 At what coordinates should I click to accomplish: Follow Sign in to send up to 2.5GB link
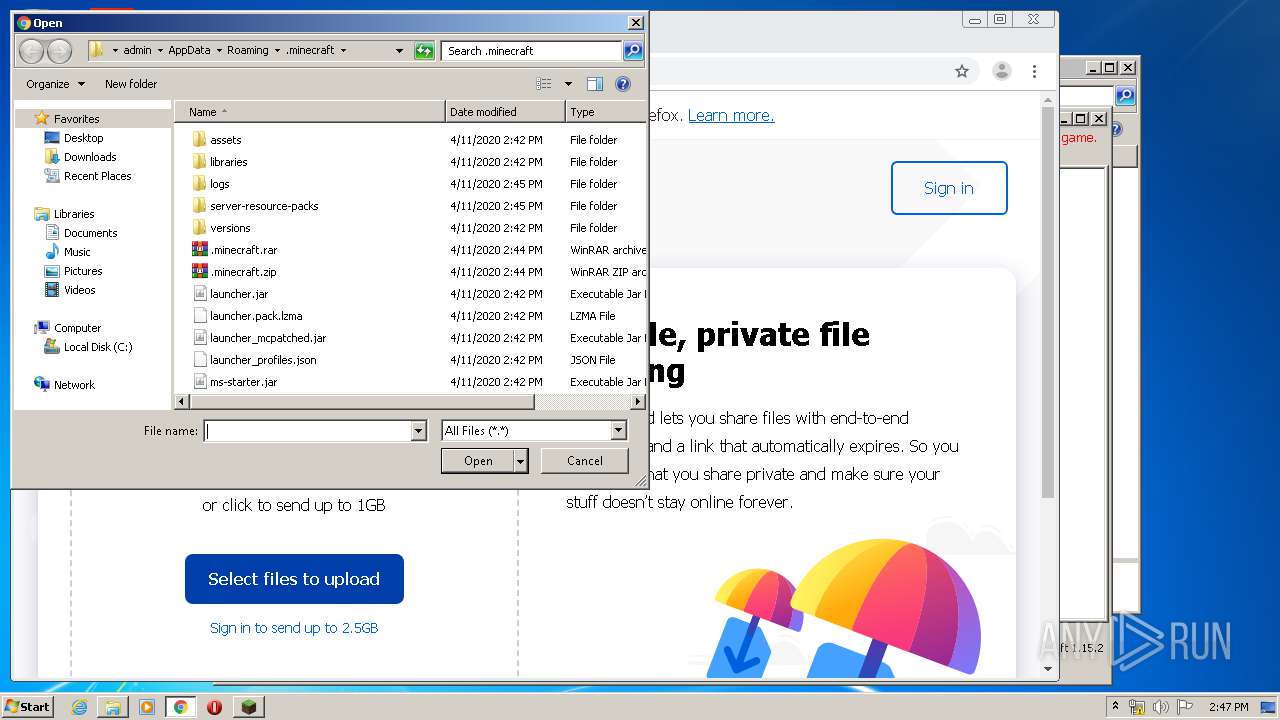click(294, 628)
